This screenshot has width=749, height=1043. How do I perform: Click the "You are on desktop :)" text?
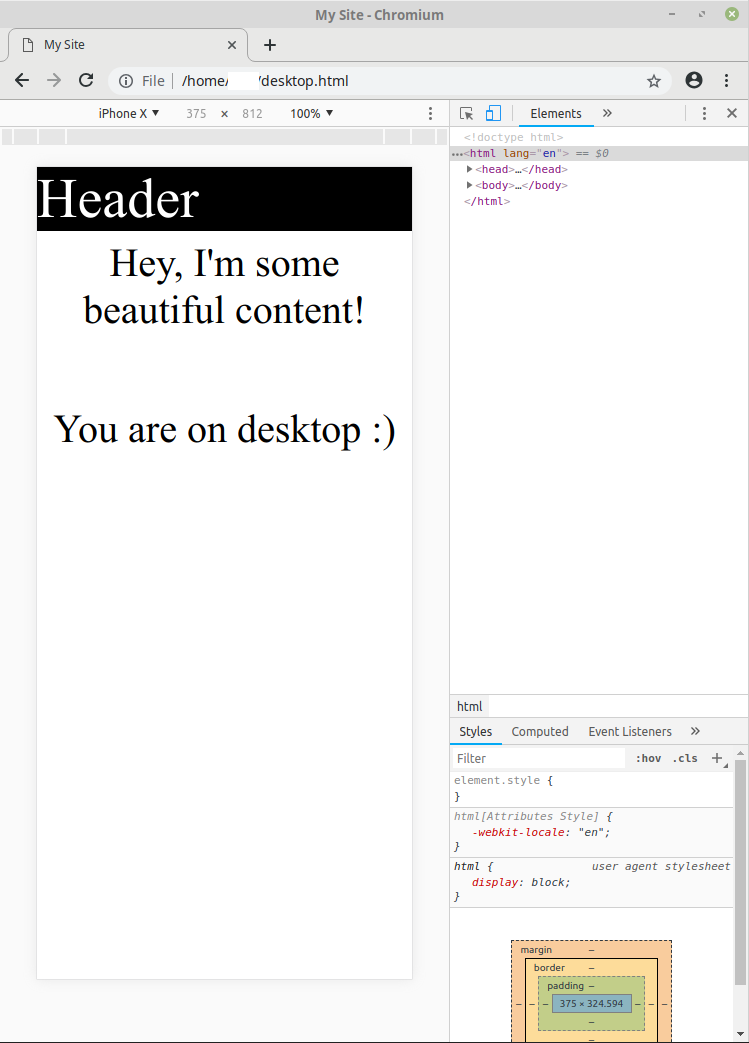click(224, 430)
